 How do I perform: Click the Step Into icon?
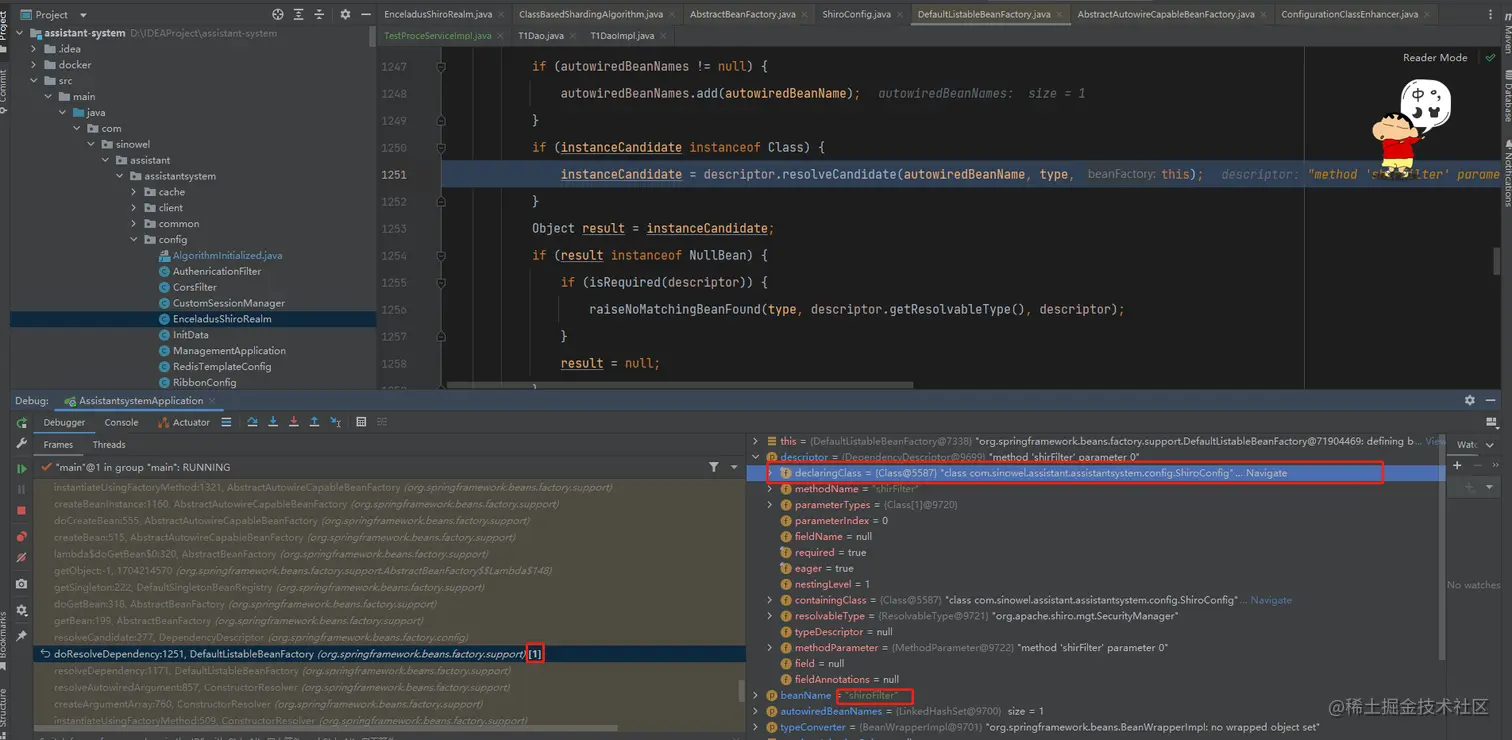pos(273,422)
